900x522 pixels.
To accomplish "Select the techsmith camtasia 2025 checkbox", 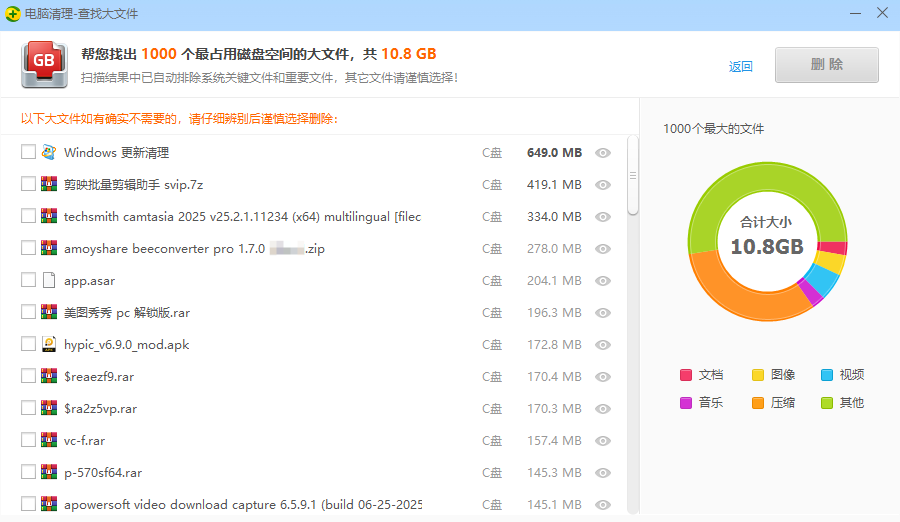I will tap(28, 217).
